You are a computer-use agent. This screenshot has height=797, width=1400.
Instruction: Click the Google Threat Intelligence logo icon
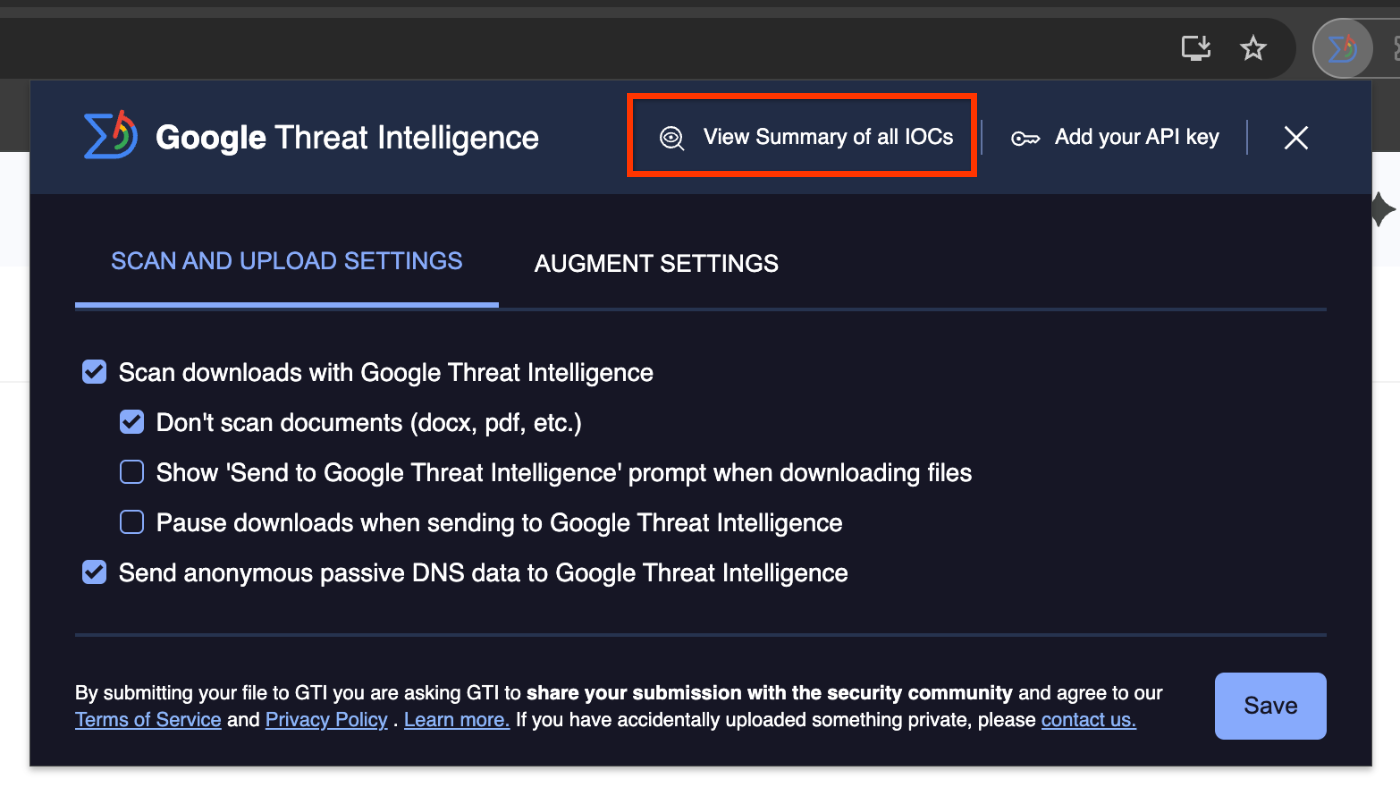click(110, 135)
